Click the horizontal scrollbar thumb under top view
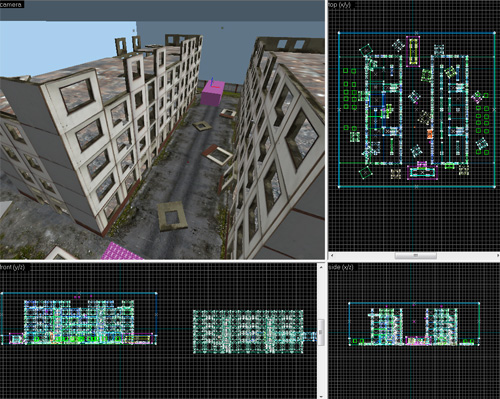500x399 pixels. (x=416, y=255)
